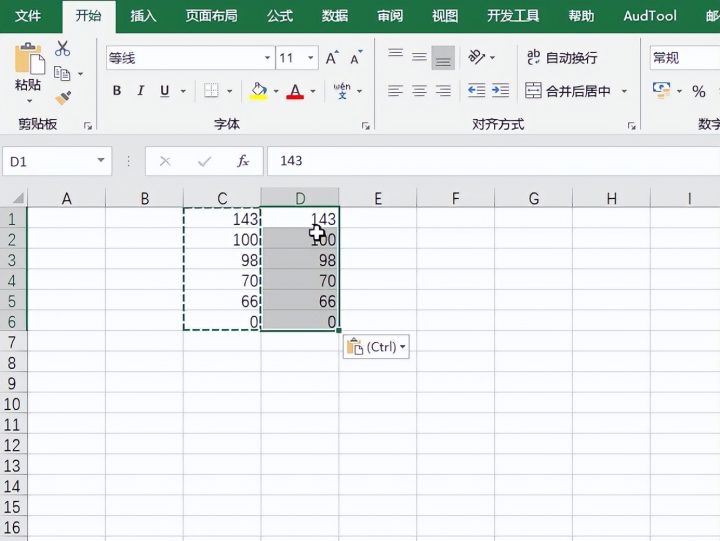The height and width of the screenshot is (541, 720).
Task: Expand the 粘贴 paste options arrow
Action: 29,101
